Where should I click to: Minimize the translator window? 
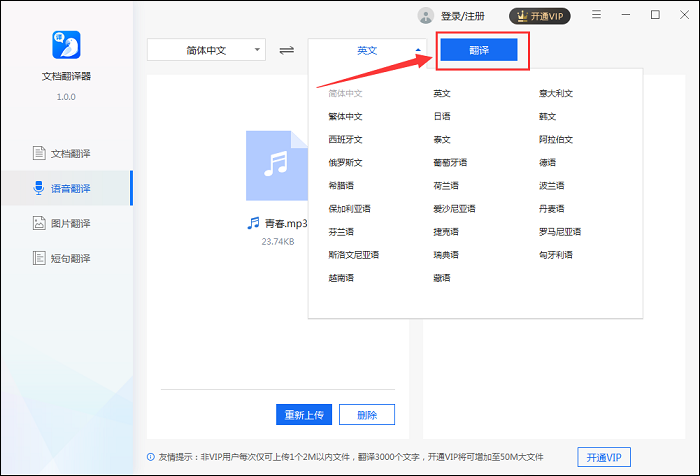[x=626, y=15]
